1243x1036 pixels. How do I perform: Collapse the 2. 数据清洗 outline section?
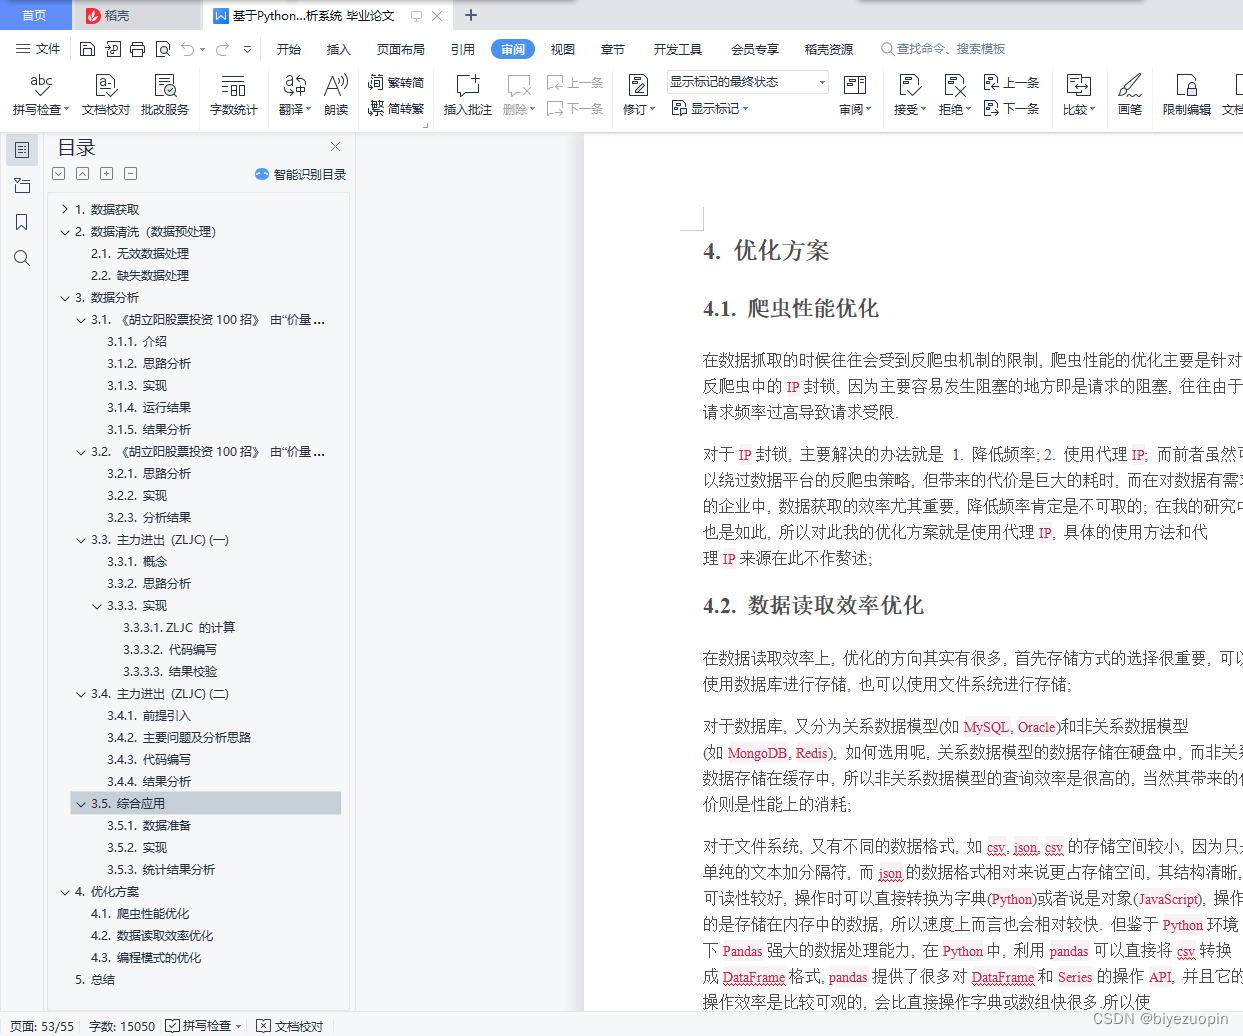click(x=65, y=231)
